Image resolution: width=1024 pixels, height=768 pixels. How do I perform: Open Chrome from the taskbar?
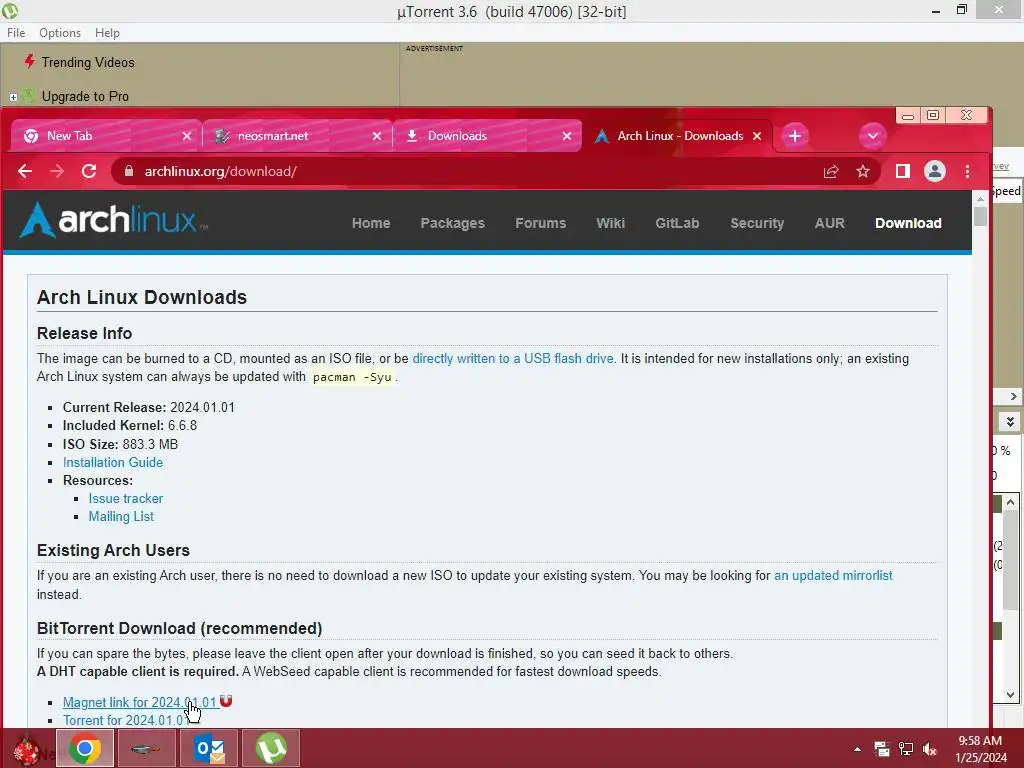[85, 748]
